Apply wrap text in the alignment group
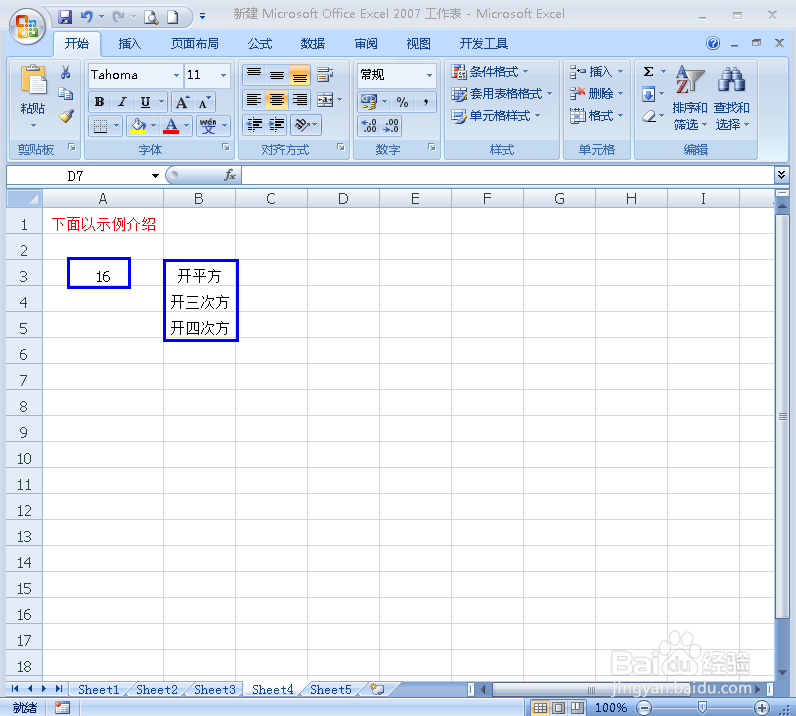Viewport: 796px width, 716px height. point(325,75)
